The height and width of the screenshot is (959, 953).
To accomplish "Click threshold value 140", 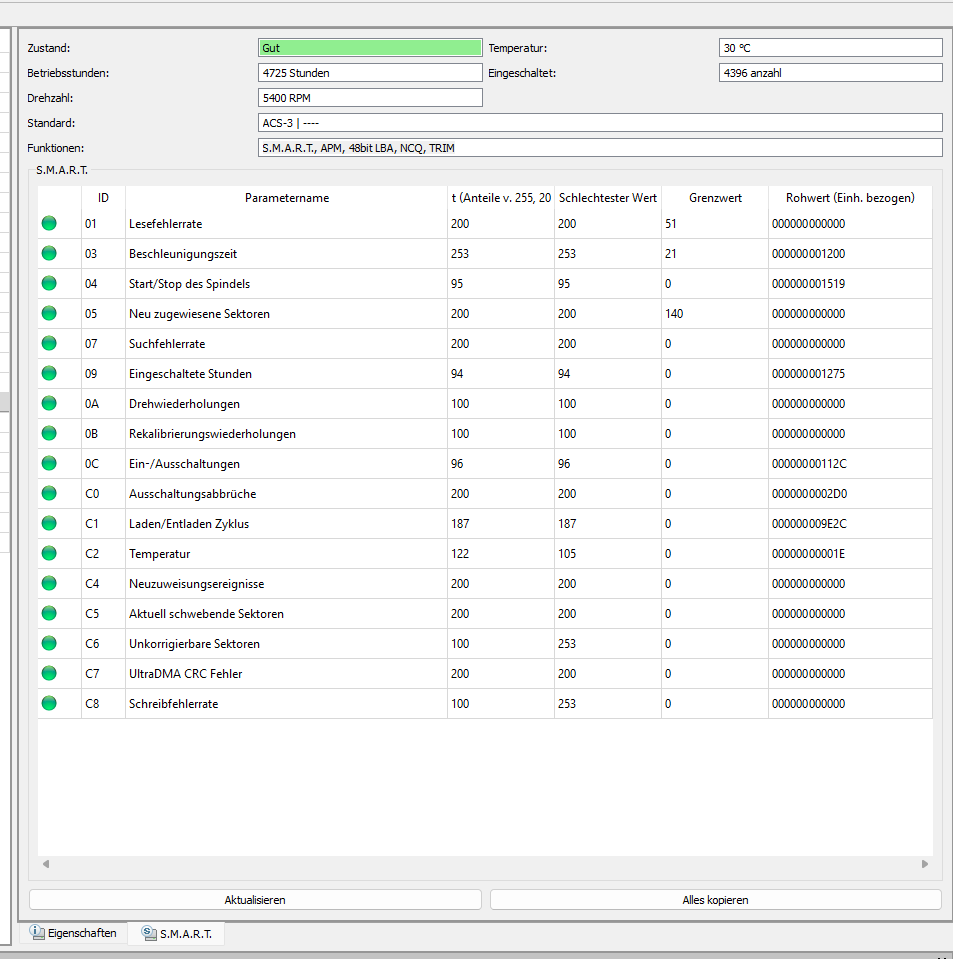I will click(674, 314).
